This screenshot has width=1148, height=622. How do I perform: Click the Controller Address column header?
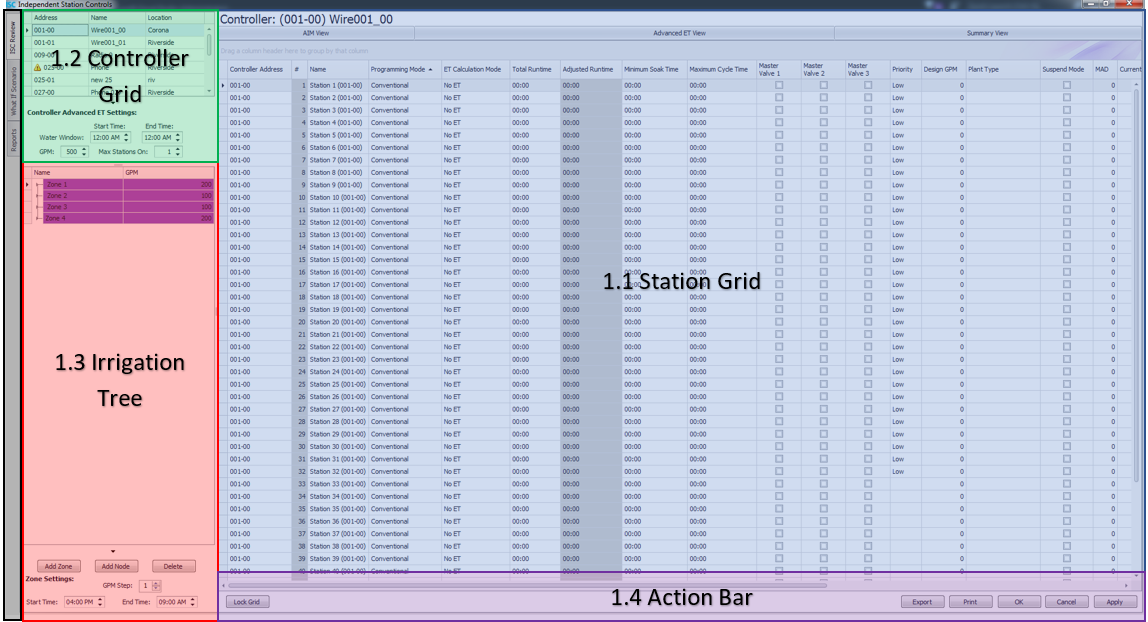258,70
